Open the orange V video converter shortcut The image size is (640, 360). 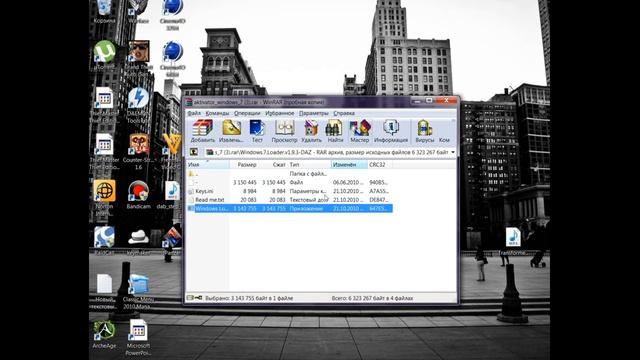(172, 151)
